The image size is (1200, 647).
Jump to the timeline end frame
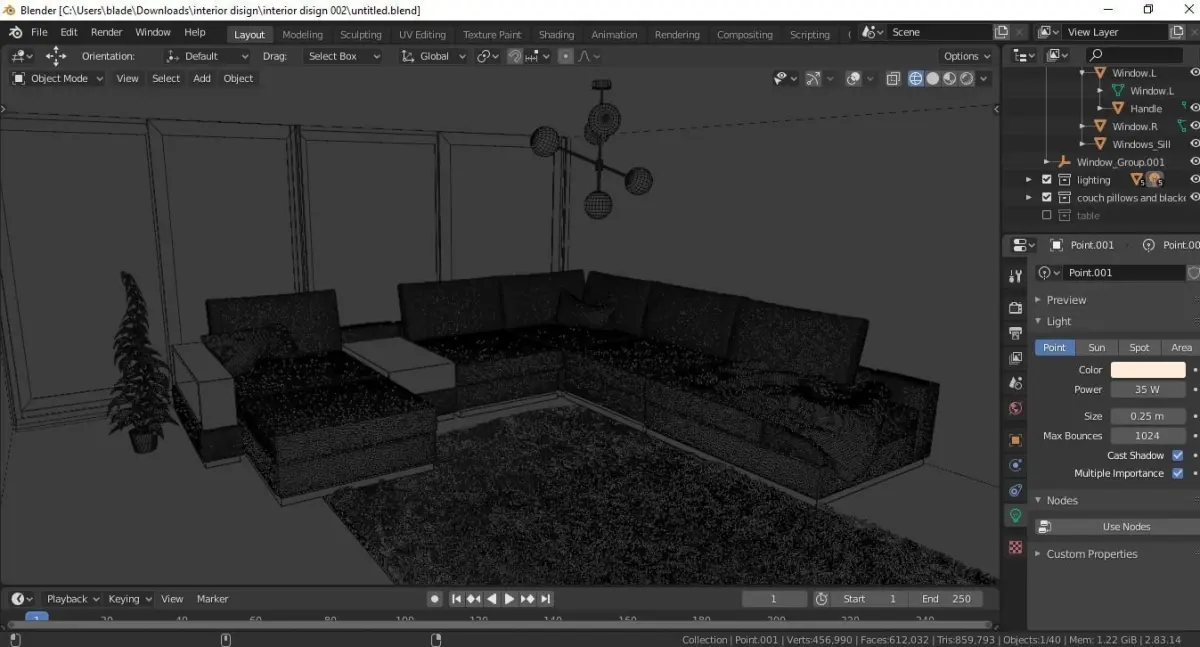pyautogui.click(x=545, y=599)
